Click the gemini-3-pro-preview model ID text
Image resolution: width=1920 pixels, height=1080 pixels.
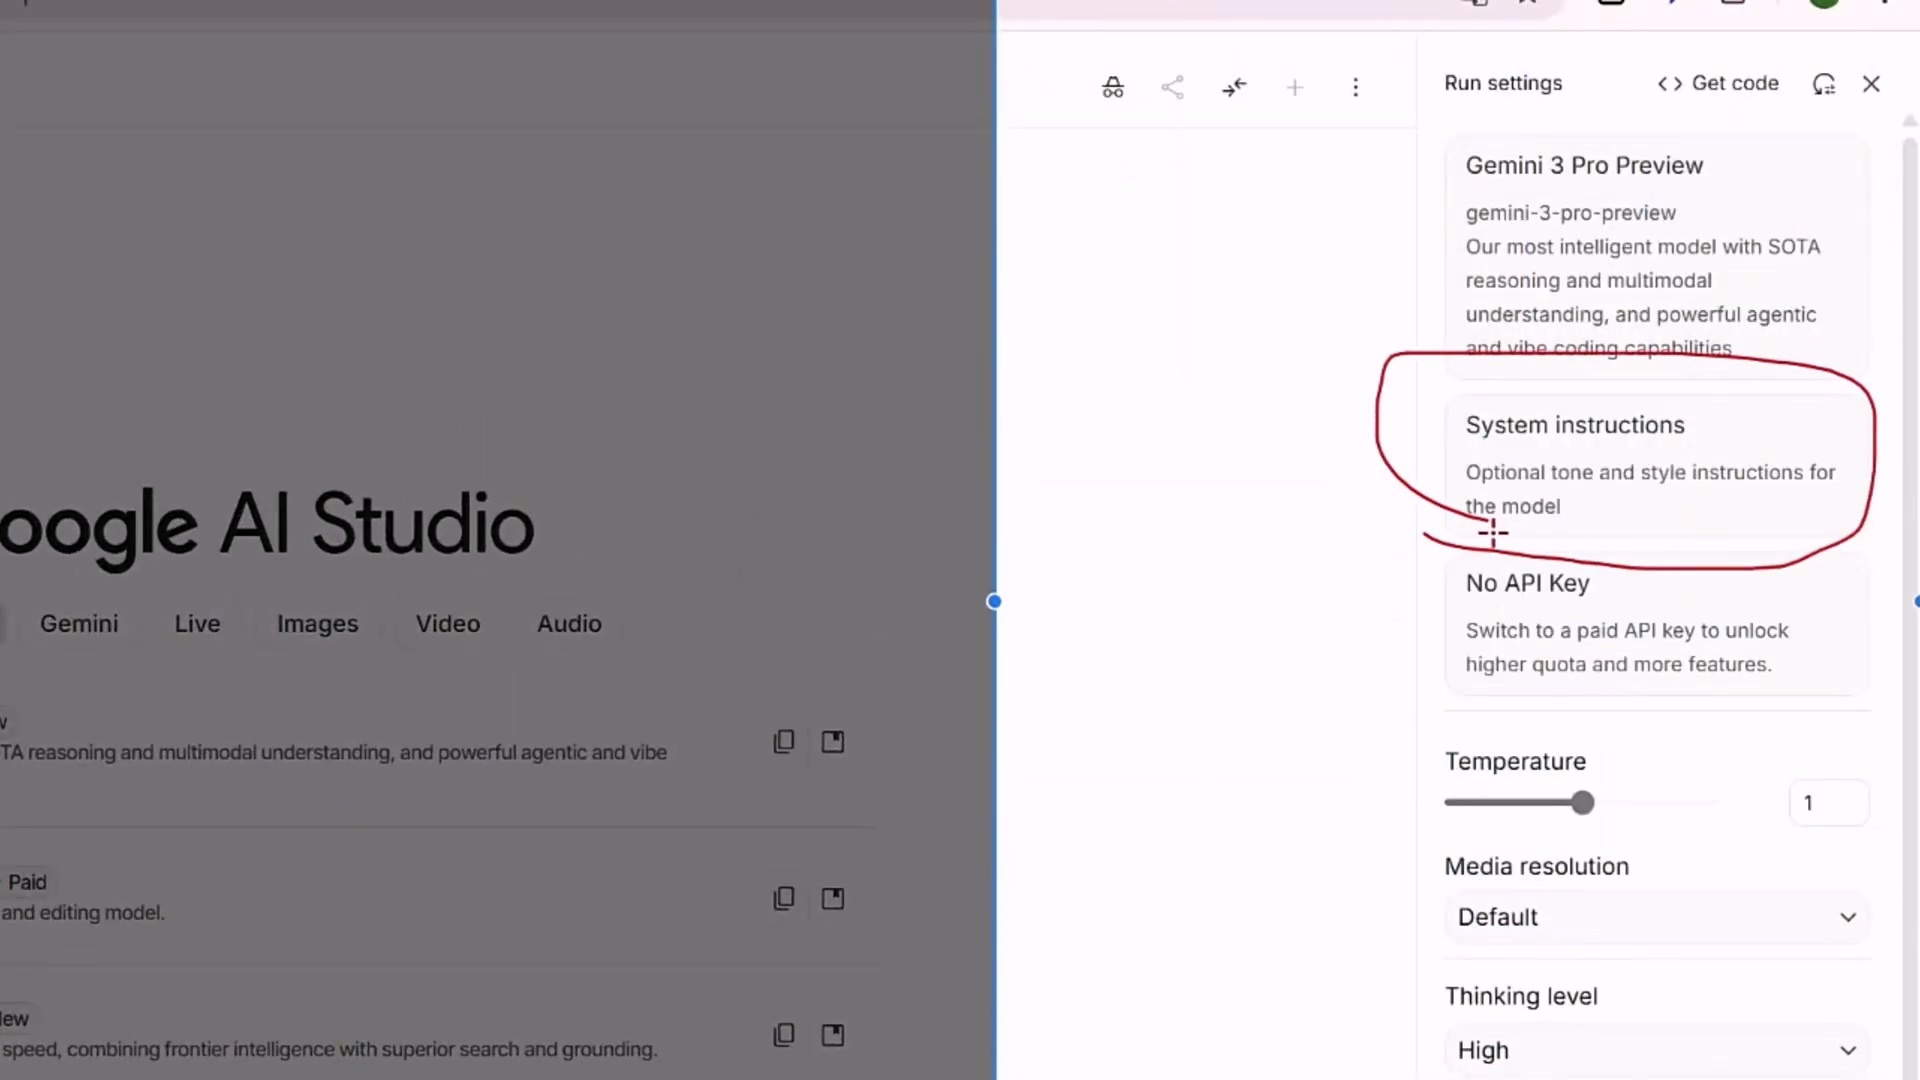point(1570,213)
